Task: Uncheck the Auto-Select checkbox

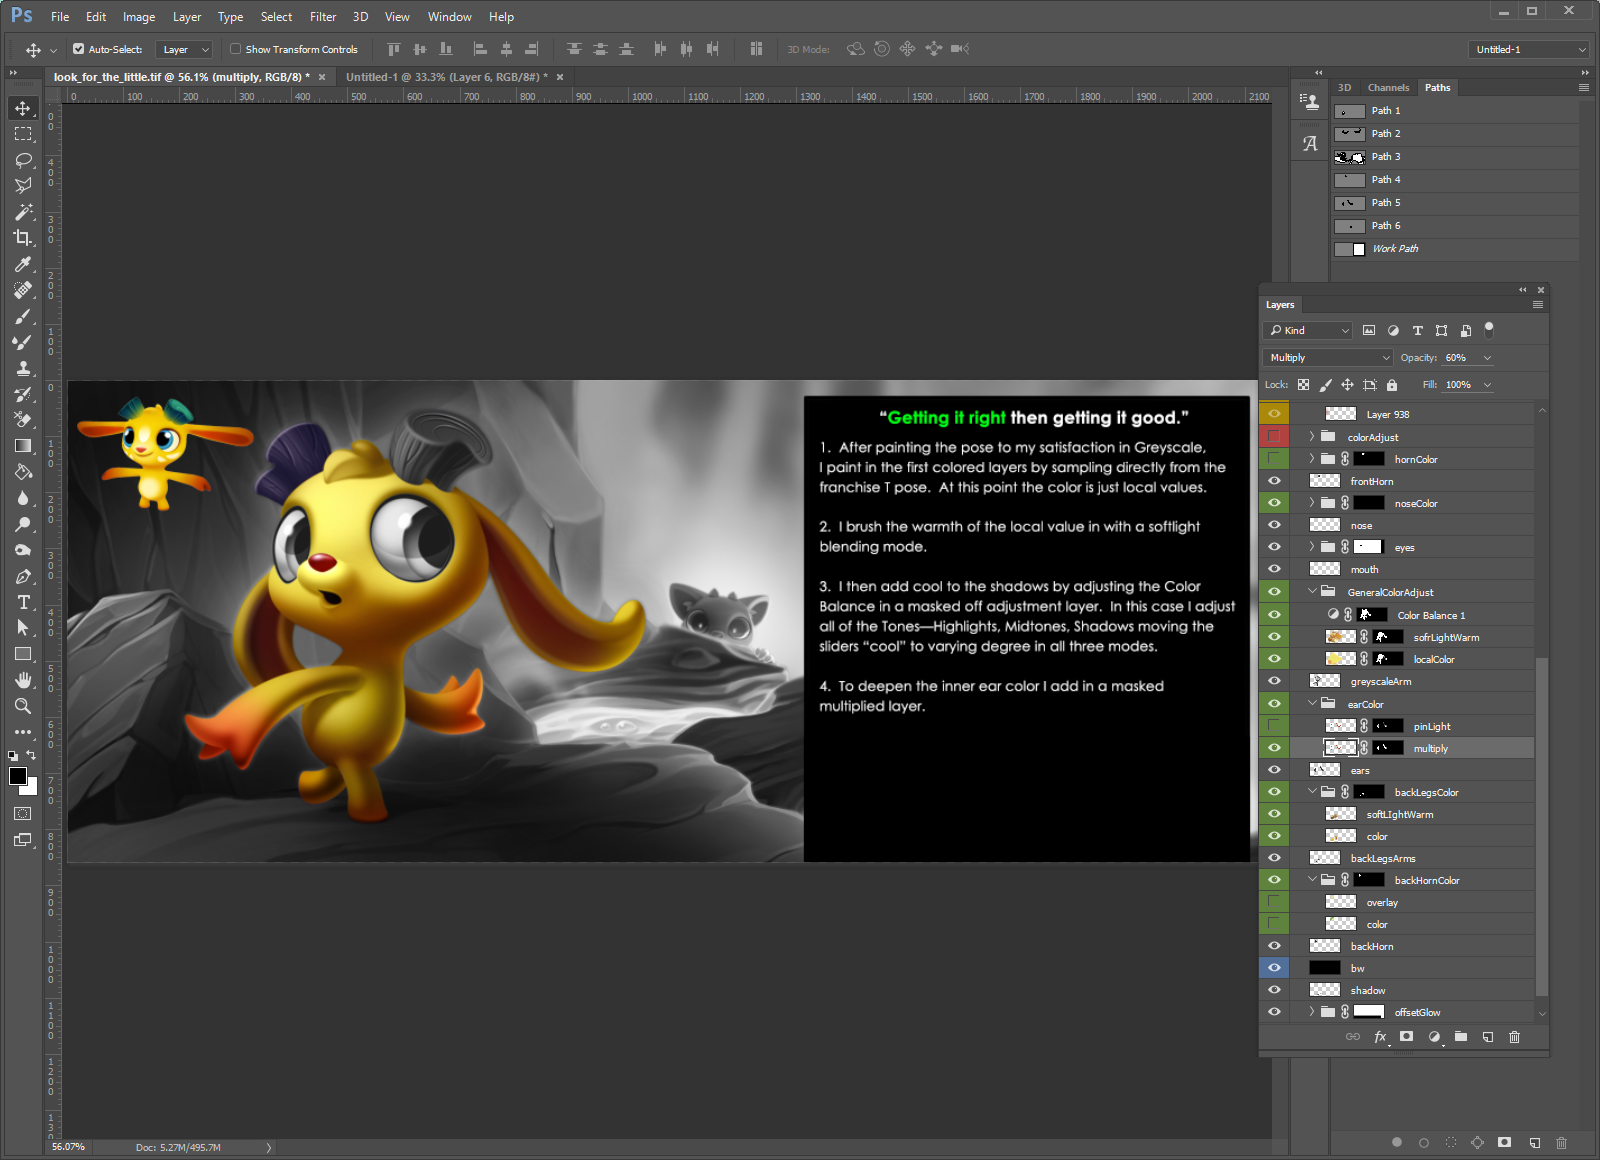Action: (79, 49)
